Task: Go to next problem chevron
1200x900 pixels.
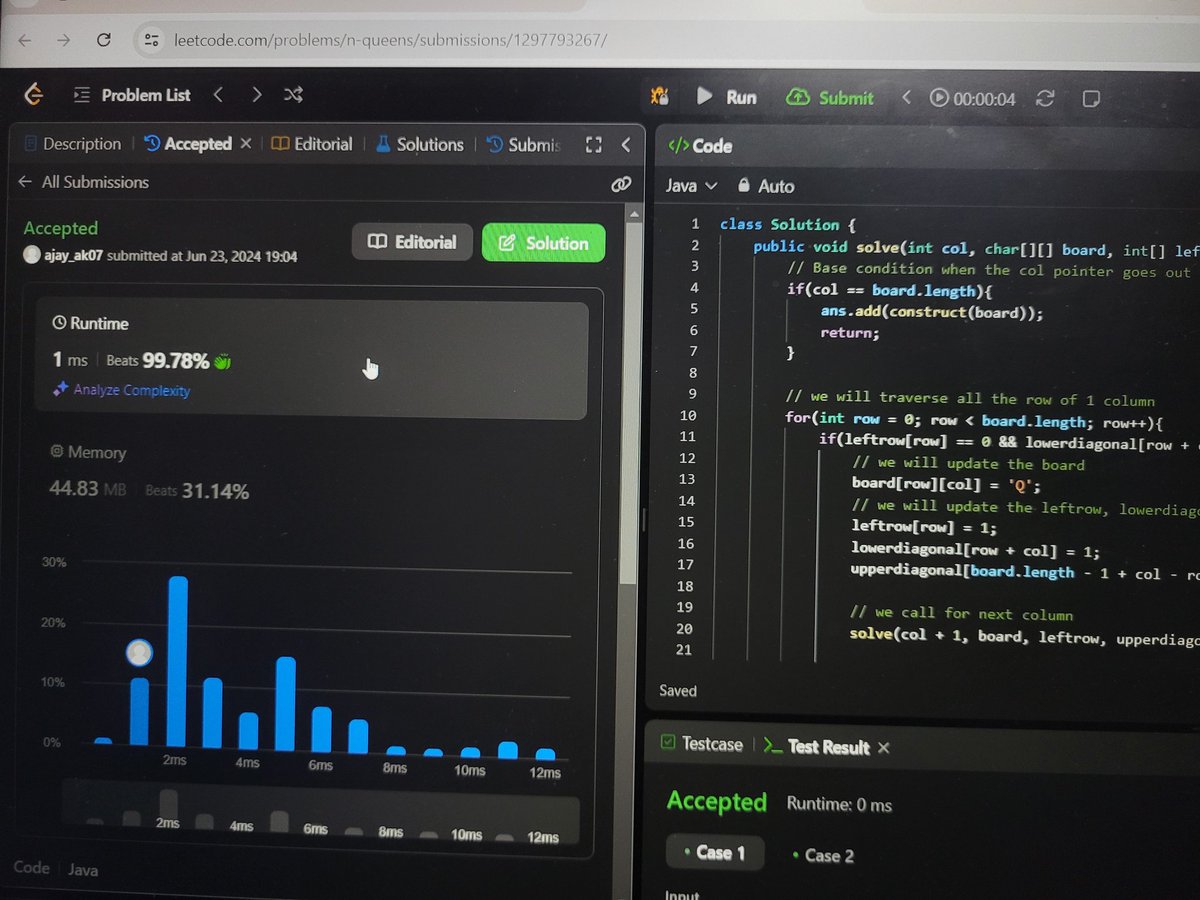Action: 257,95
